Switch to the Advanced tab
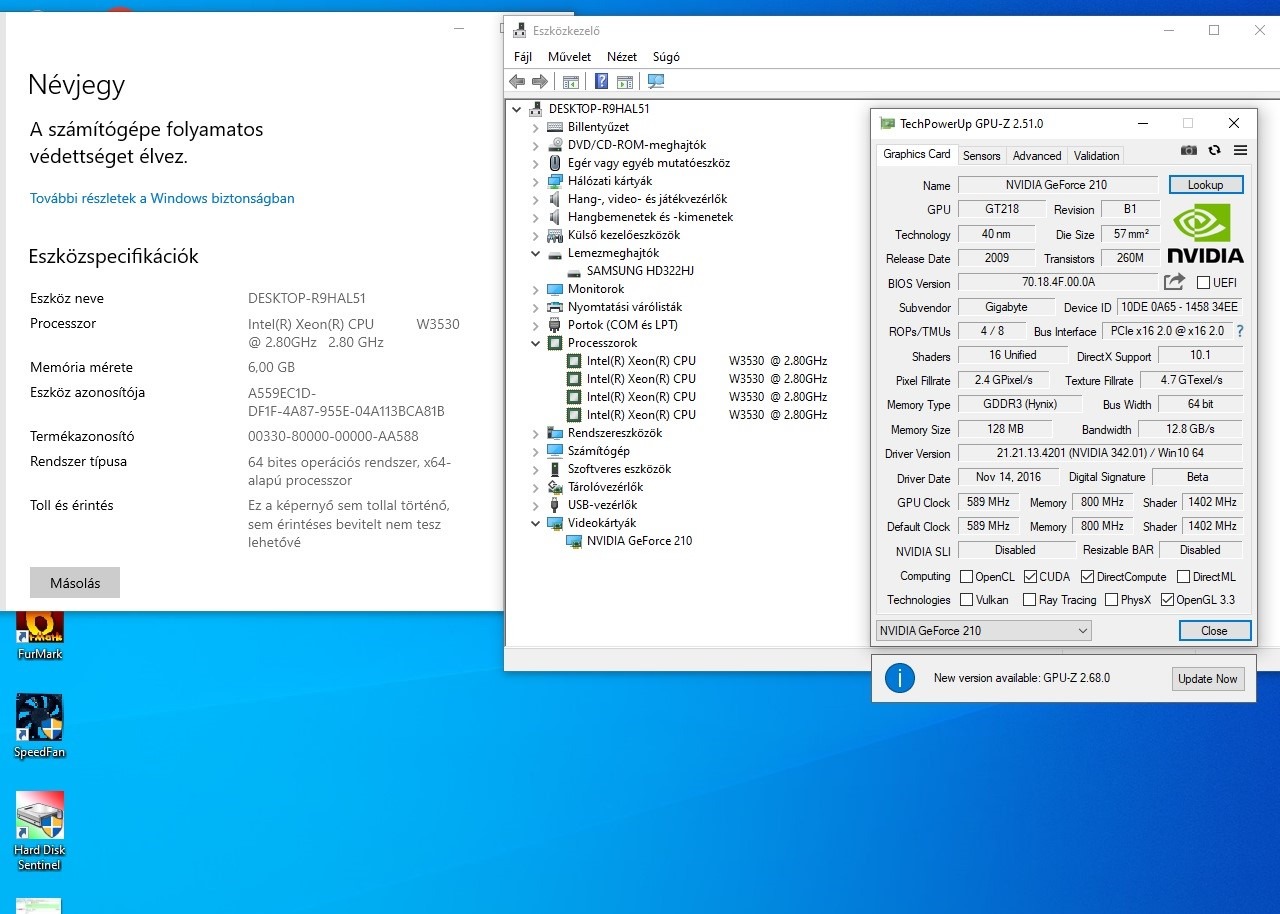This screenshot has height=914, width=1280. pos(1037,156)
